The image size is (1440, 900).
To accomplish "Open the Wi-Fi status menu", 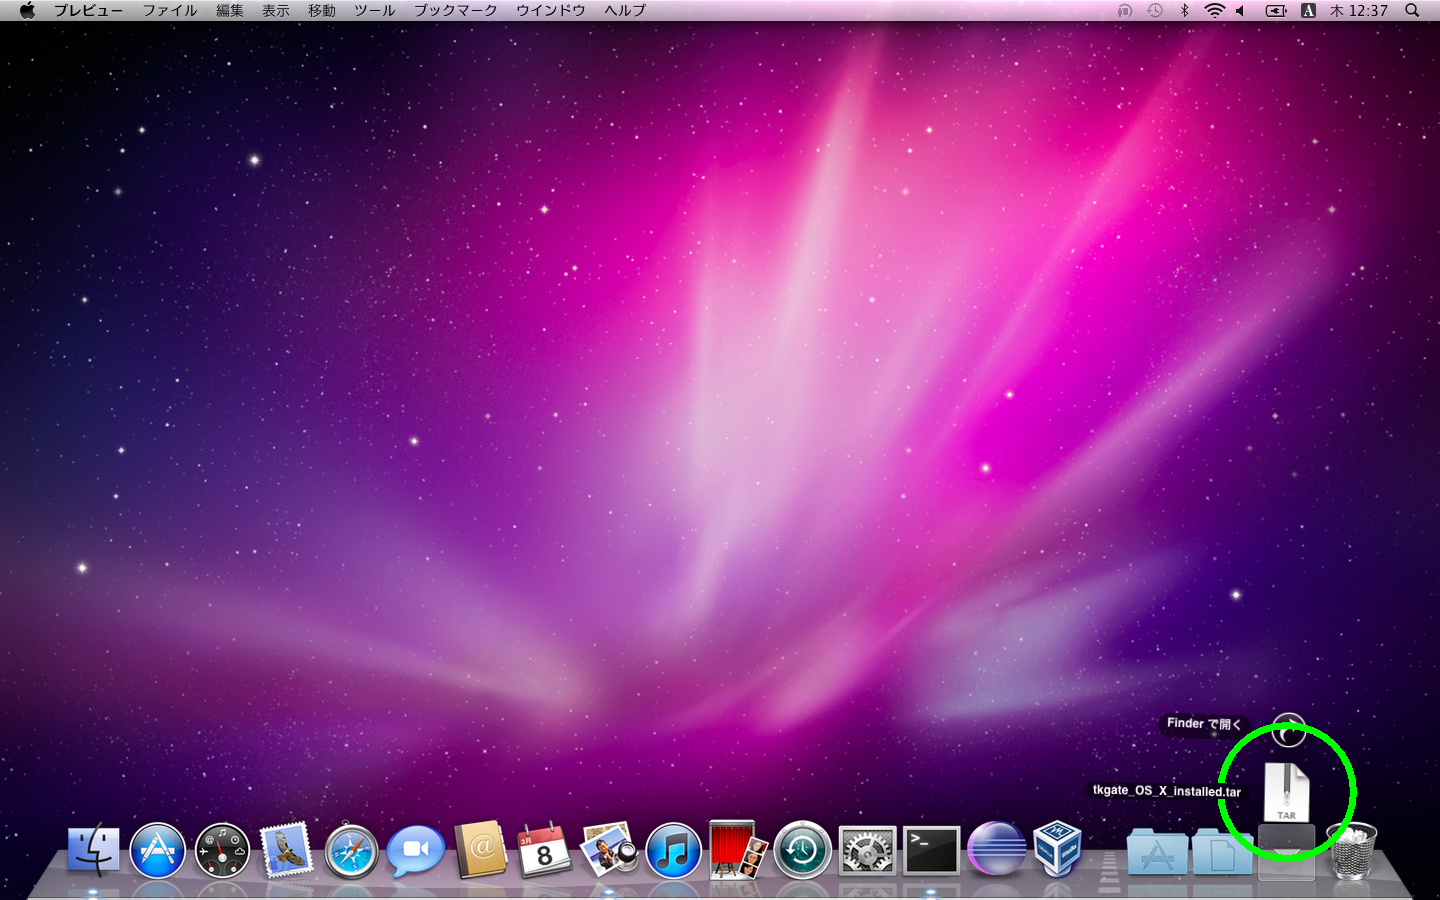I will click(x=1214, y=10).
